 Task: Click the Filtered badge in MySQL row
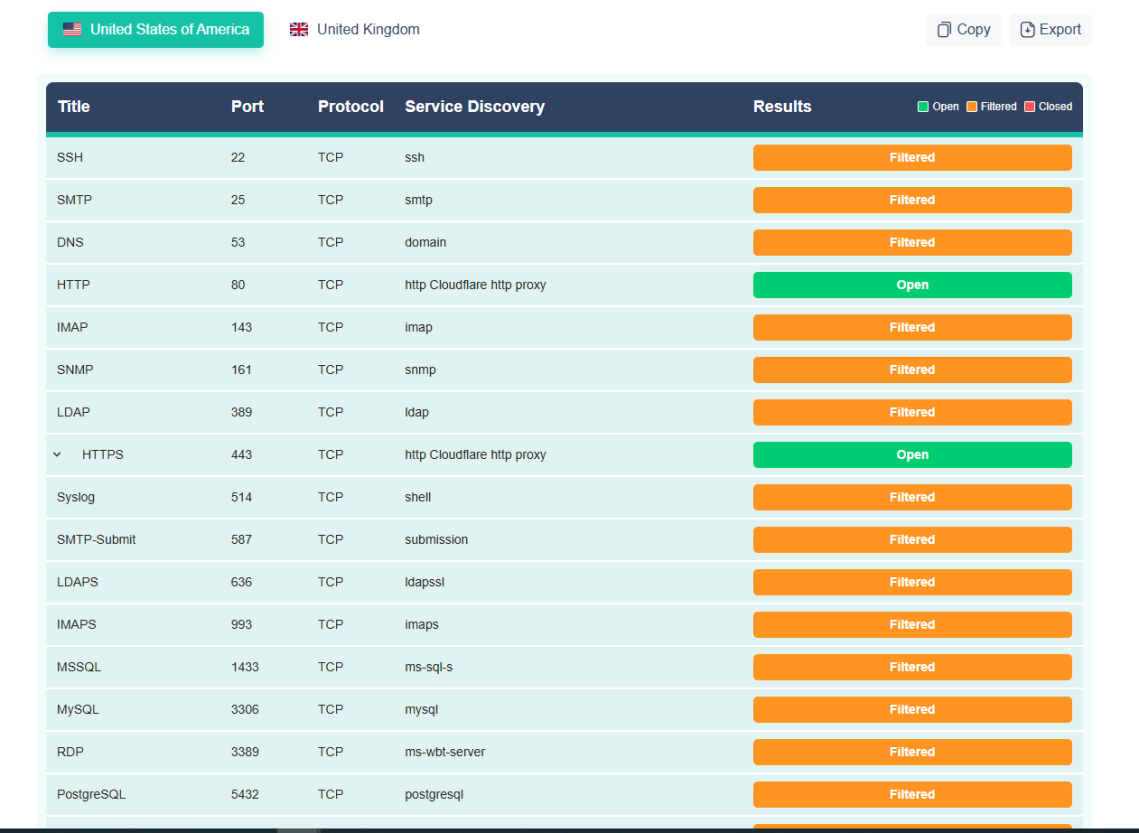912,710
